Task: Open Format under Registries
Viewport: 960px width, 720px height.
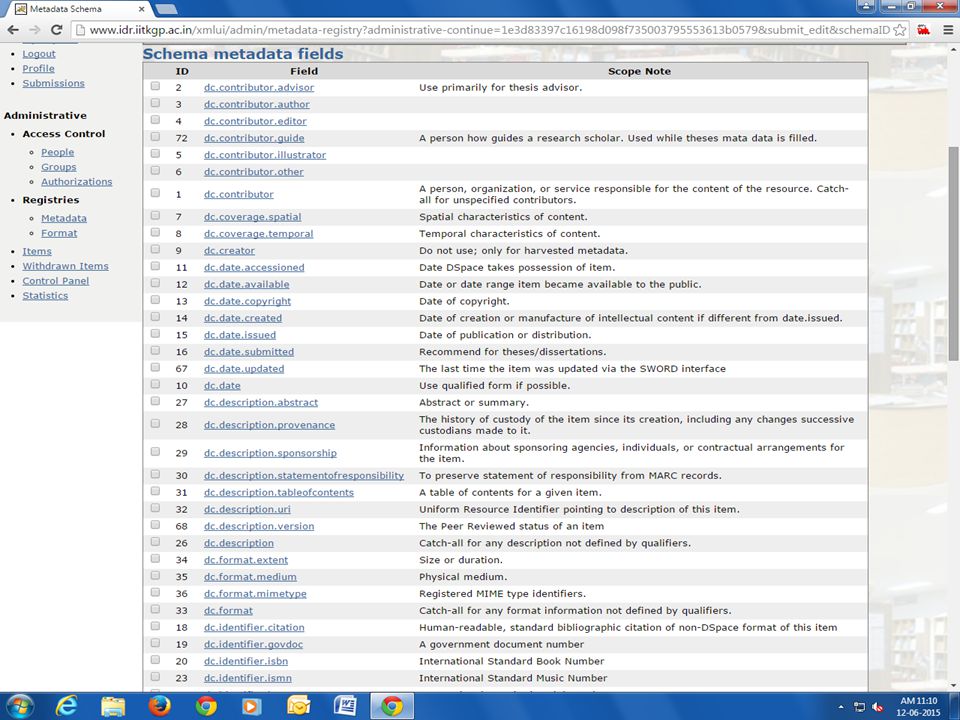Action: coord(59,233)
